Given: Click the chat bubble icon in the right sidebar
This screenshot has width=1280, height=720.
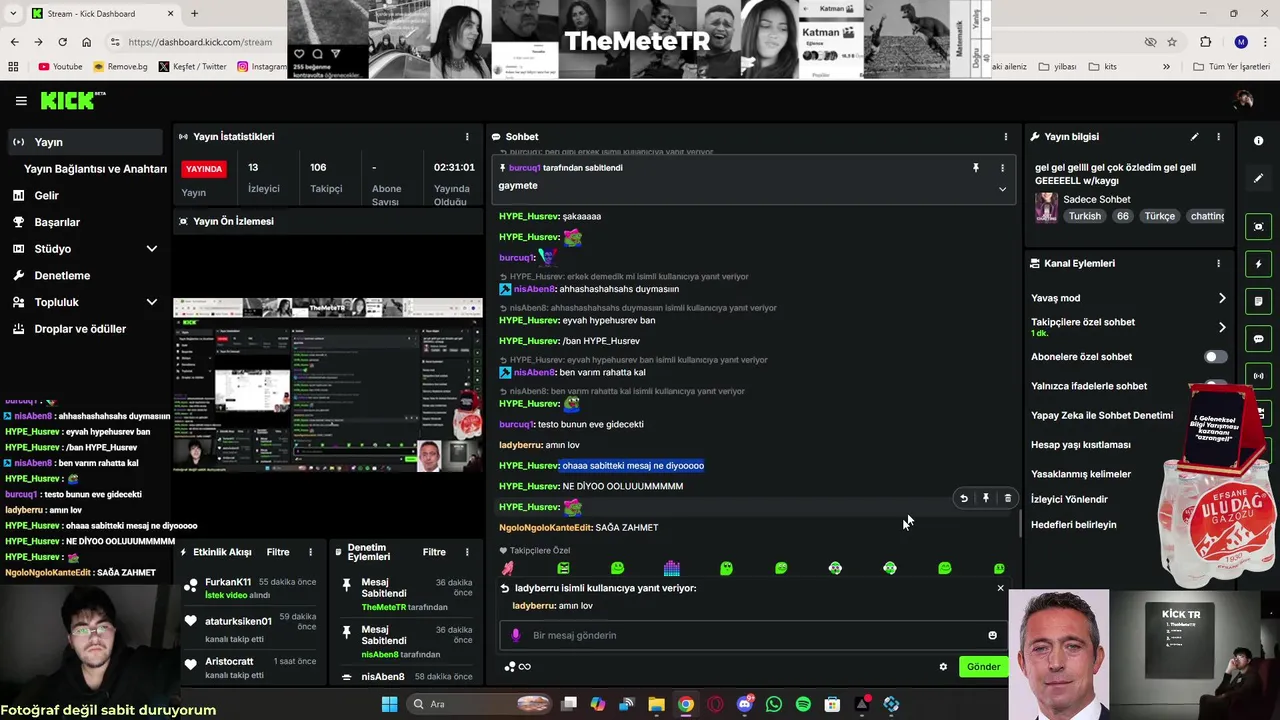Looking at the screenshot, I should point(1258,339).
